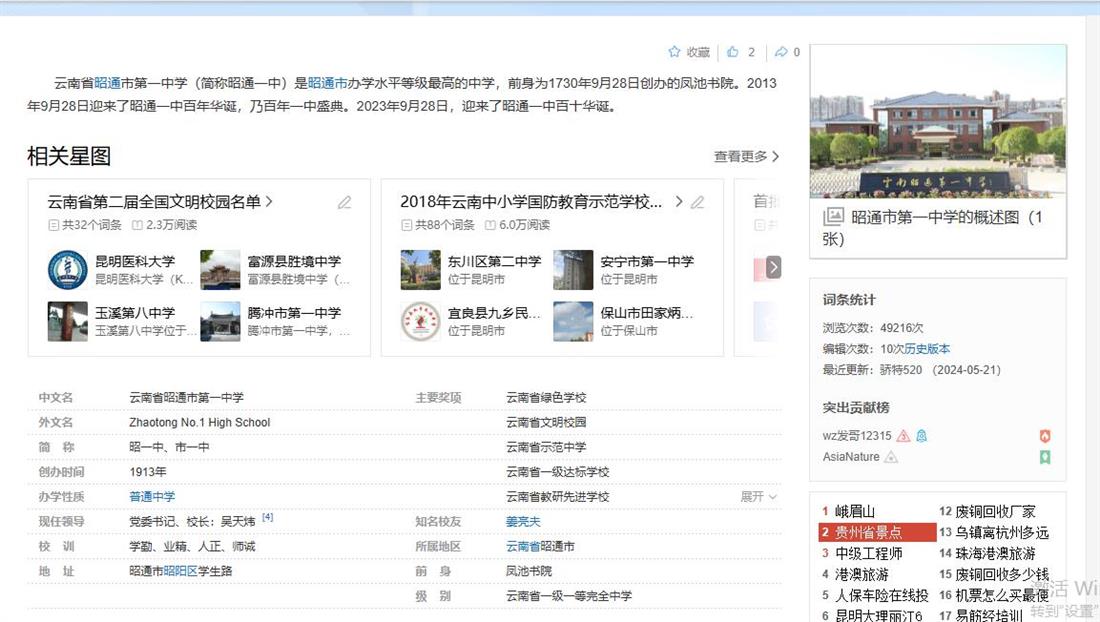This screenshot has height=622, width=1100.
Task: Click 东川区第二中学 entry title
Action: [x=495, y=262]
